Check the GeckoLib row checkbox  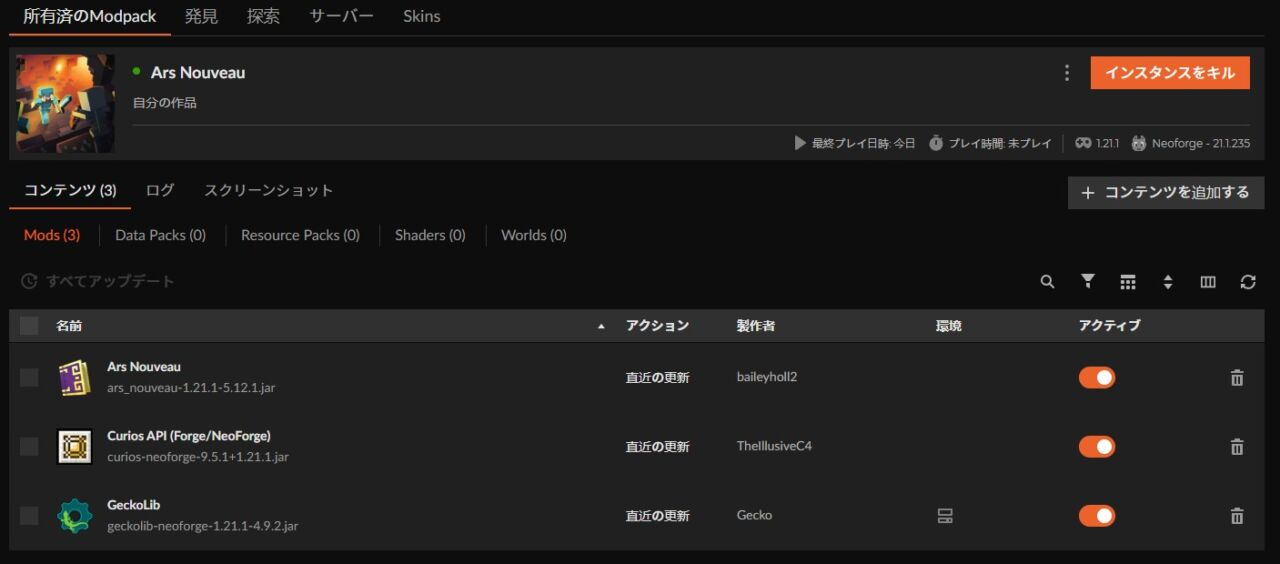click(x=29, y=515)
